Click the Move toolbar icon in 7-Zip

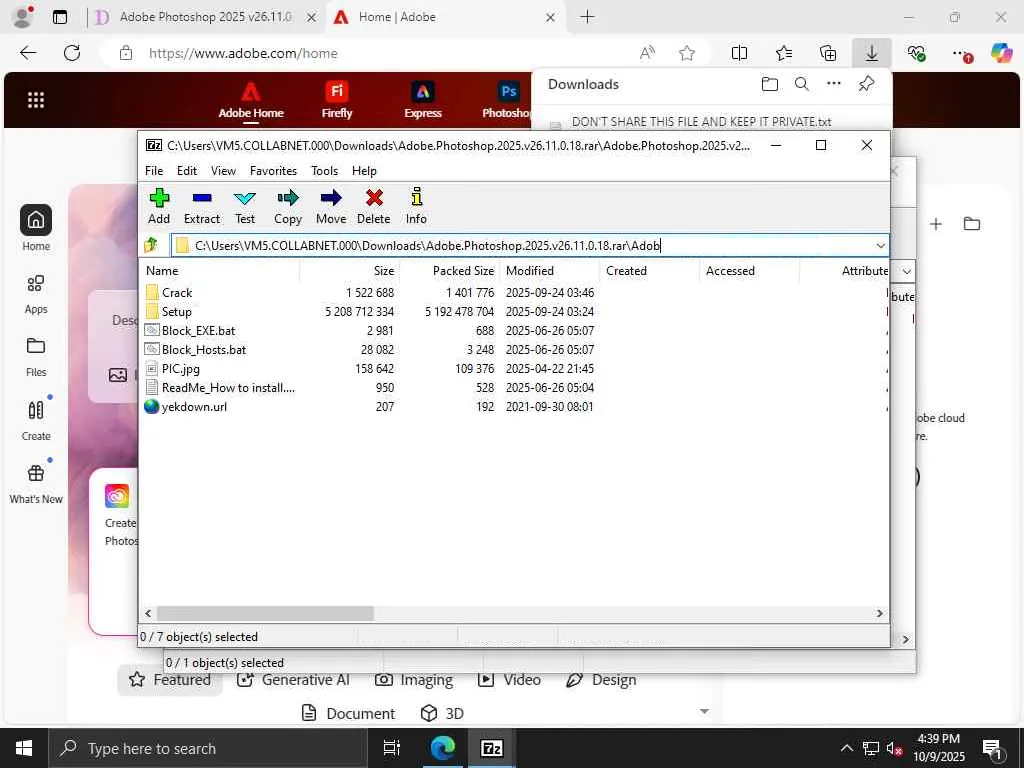tap(331, 206)
